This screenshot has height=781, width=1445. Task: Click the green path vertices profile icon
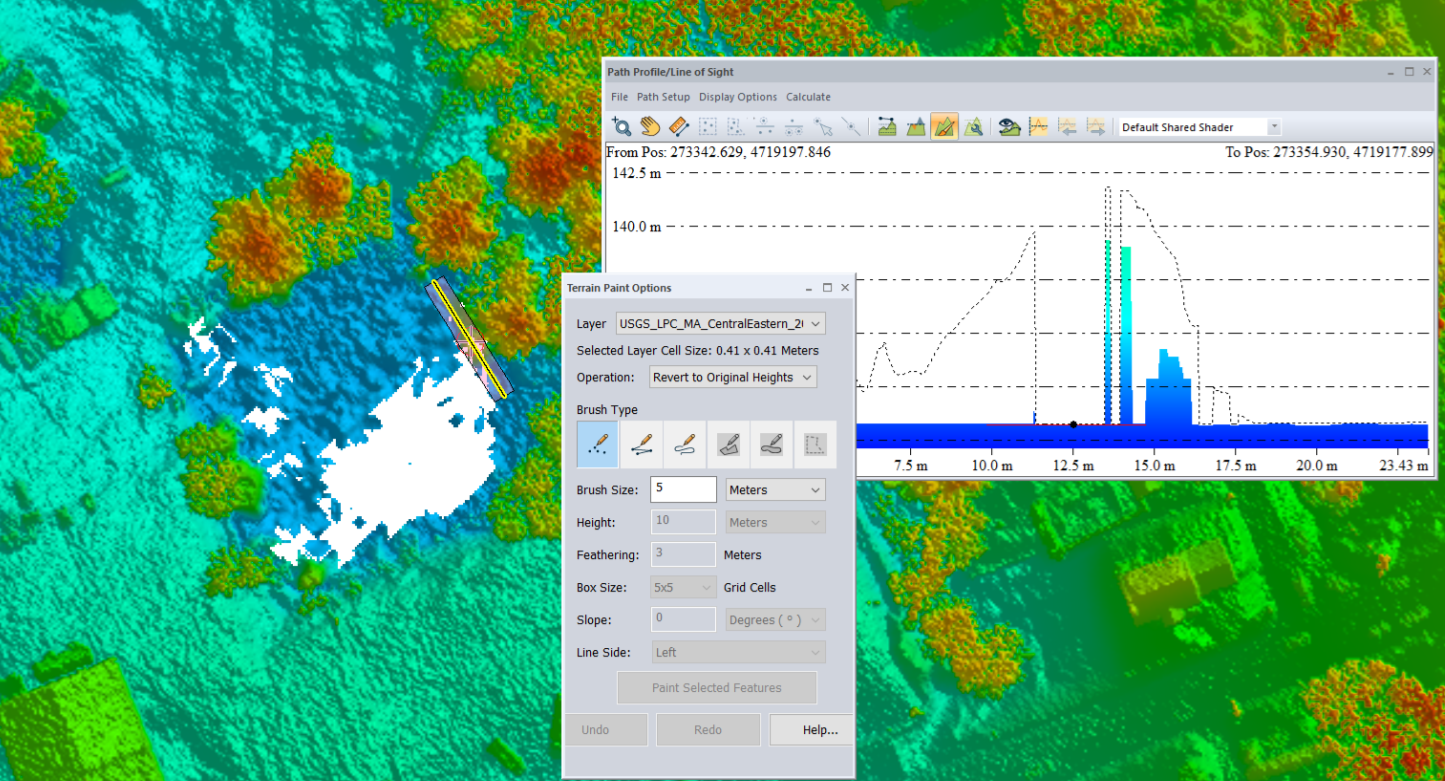click(x=886, y=127)
